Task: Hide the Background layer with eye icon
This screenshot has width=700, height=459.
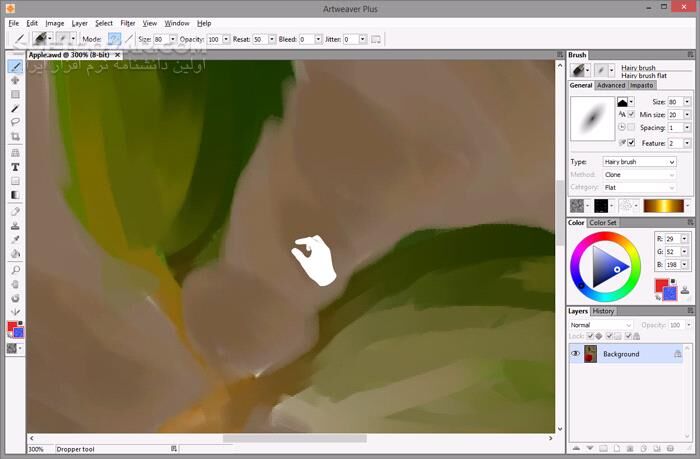Action: click(575, 354)
